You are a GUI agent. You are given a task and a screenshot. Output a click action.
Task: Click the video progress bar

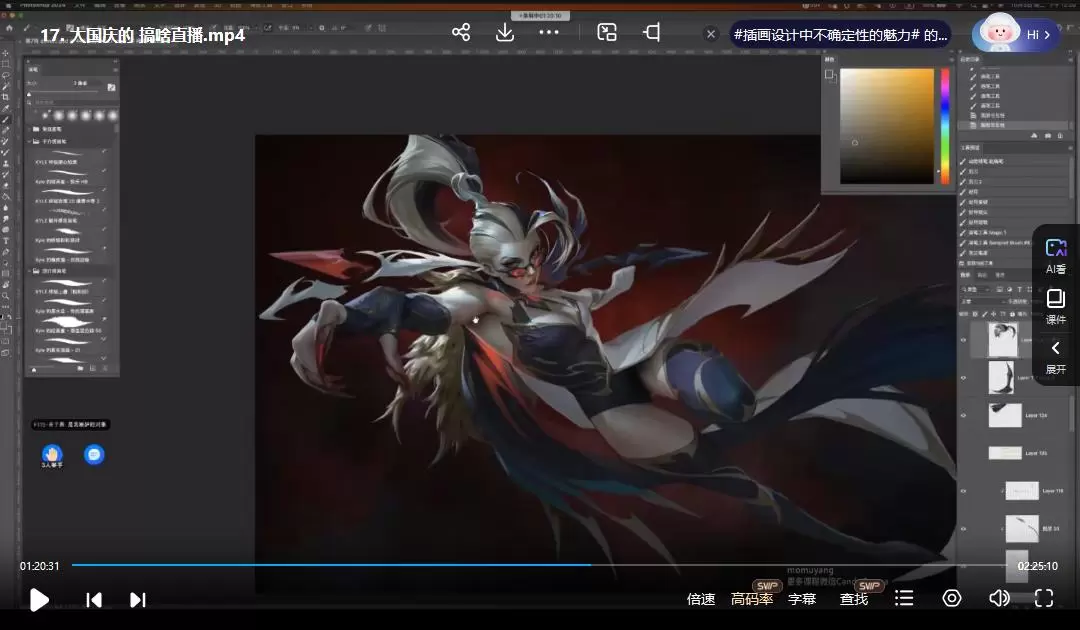540,565
